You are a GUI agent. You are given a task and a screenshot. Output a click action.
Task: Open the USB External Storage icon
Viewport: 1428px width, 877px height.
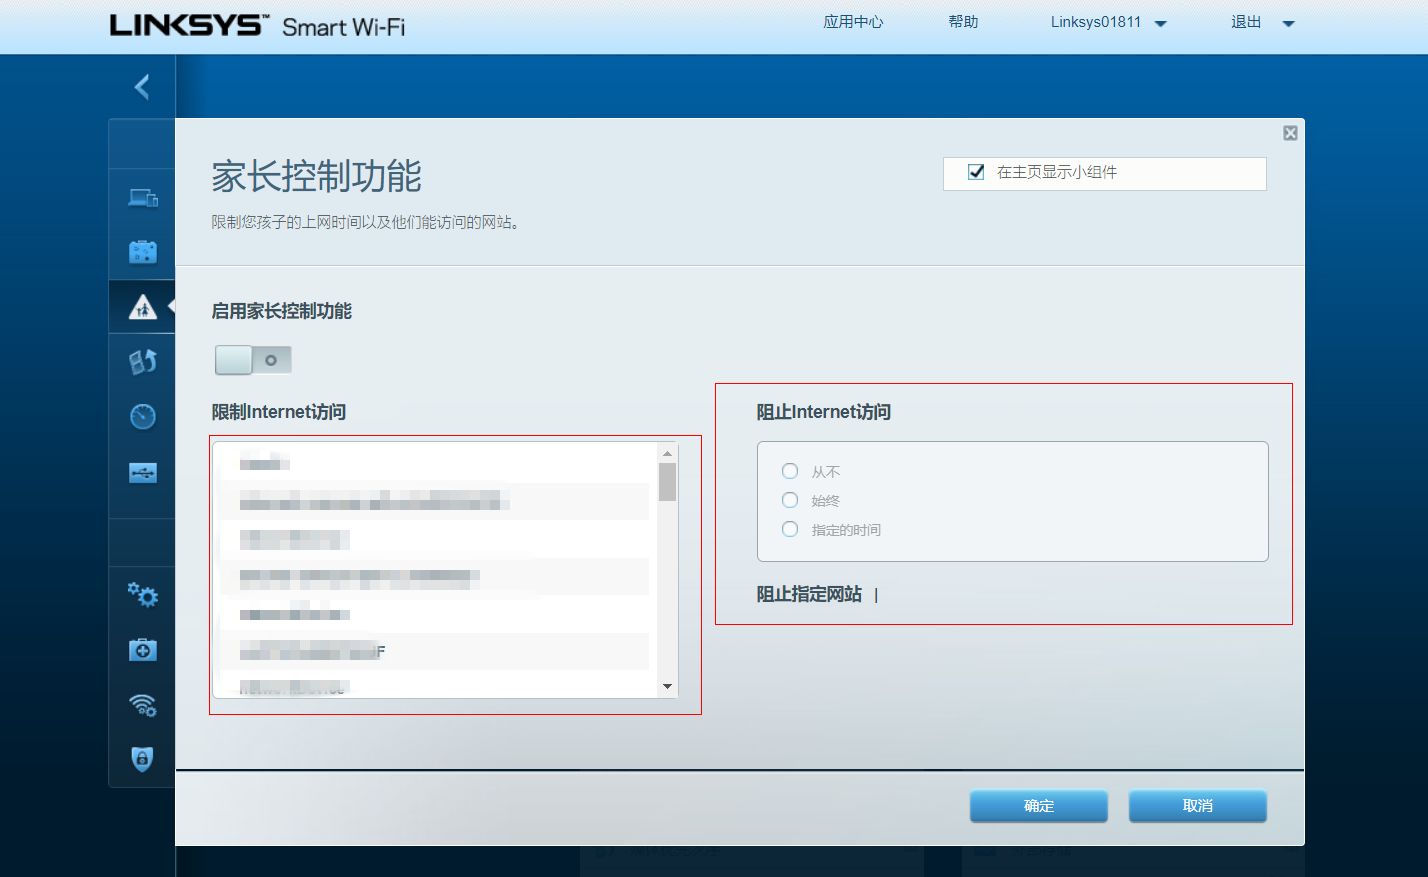click(143, 473)
